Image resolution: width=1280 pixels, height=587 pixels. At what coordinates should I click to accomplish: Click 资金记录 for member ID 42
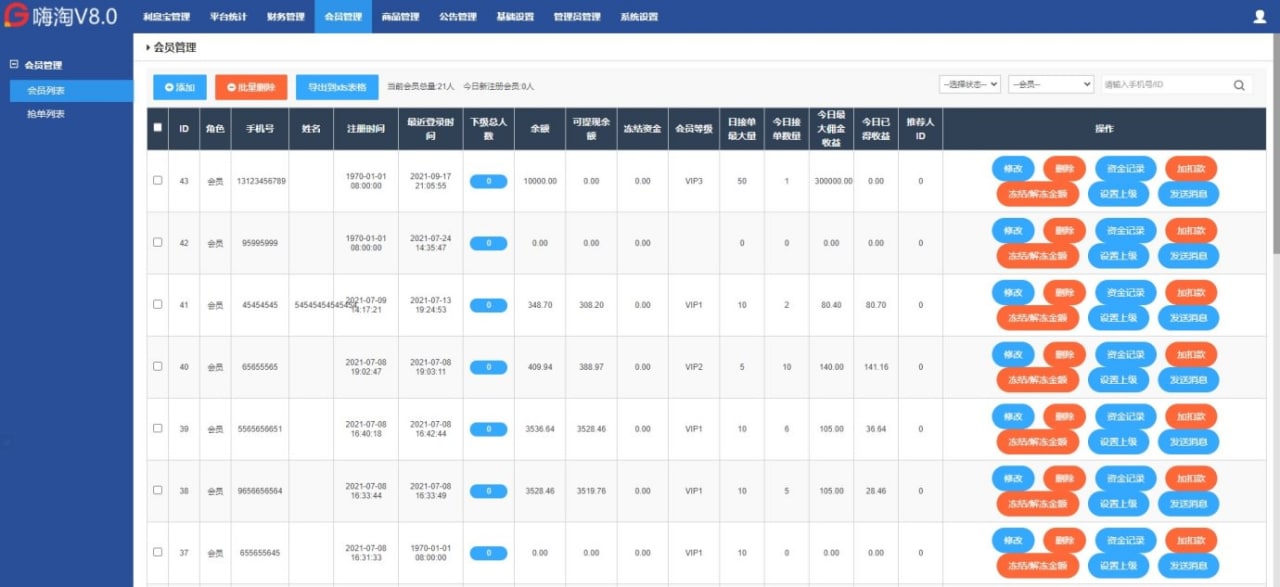[1125, 231]
